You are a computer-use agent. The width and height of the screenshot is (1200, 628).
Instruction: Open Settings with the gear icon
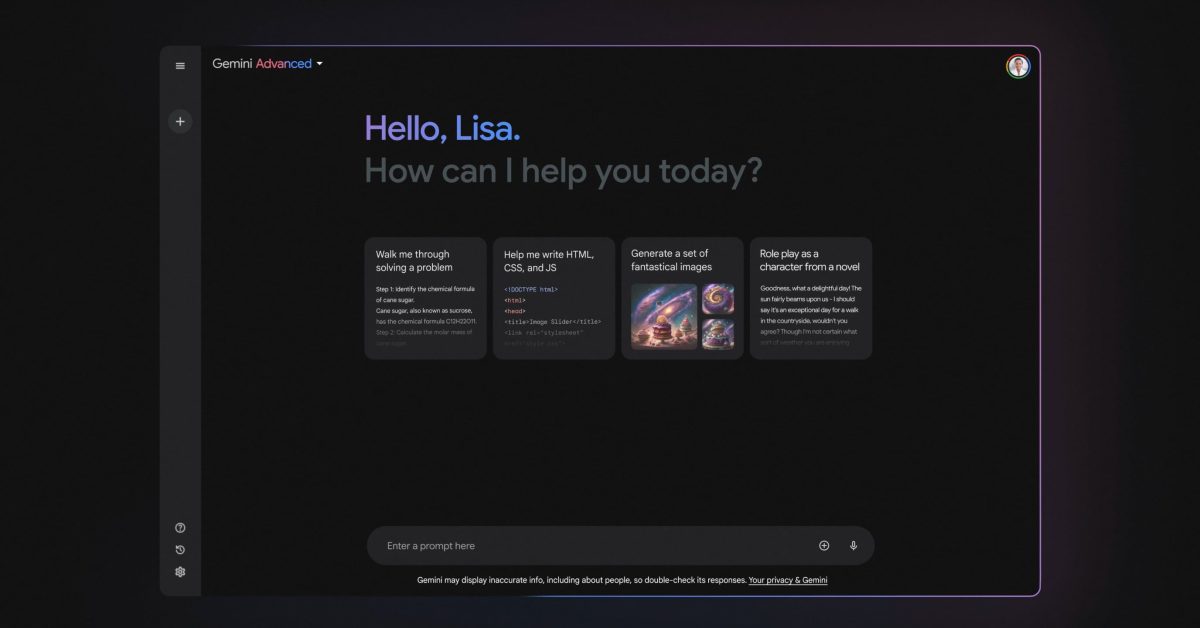pyautogui.click(x=180, y=571)
